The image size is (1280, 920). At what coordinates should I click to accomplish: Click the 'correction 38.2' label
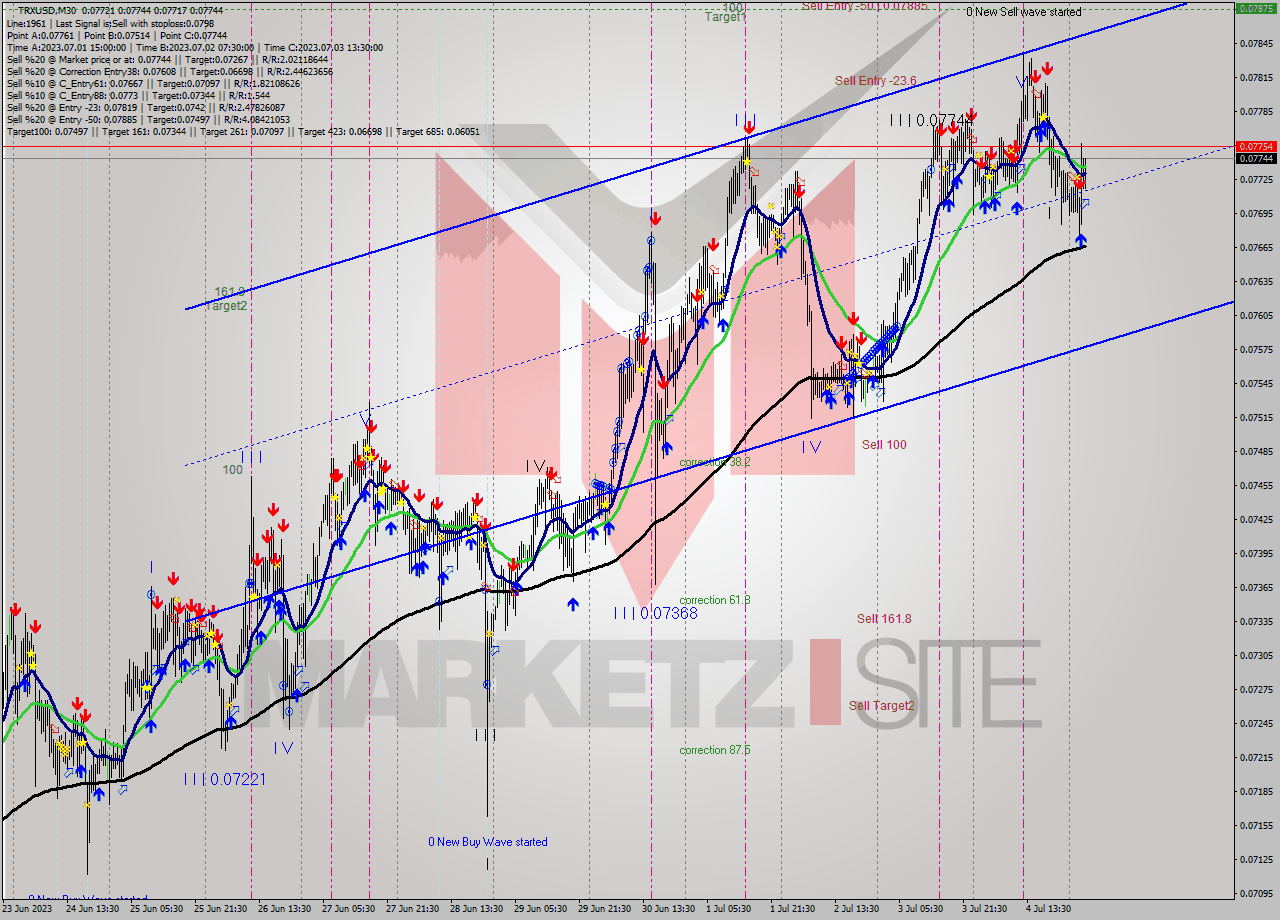[715, 462]
